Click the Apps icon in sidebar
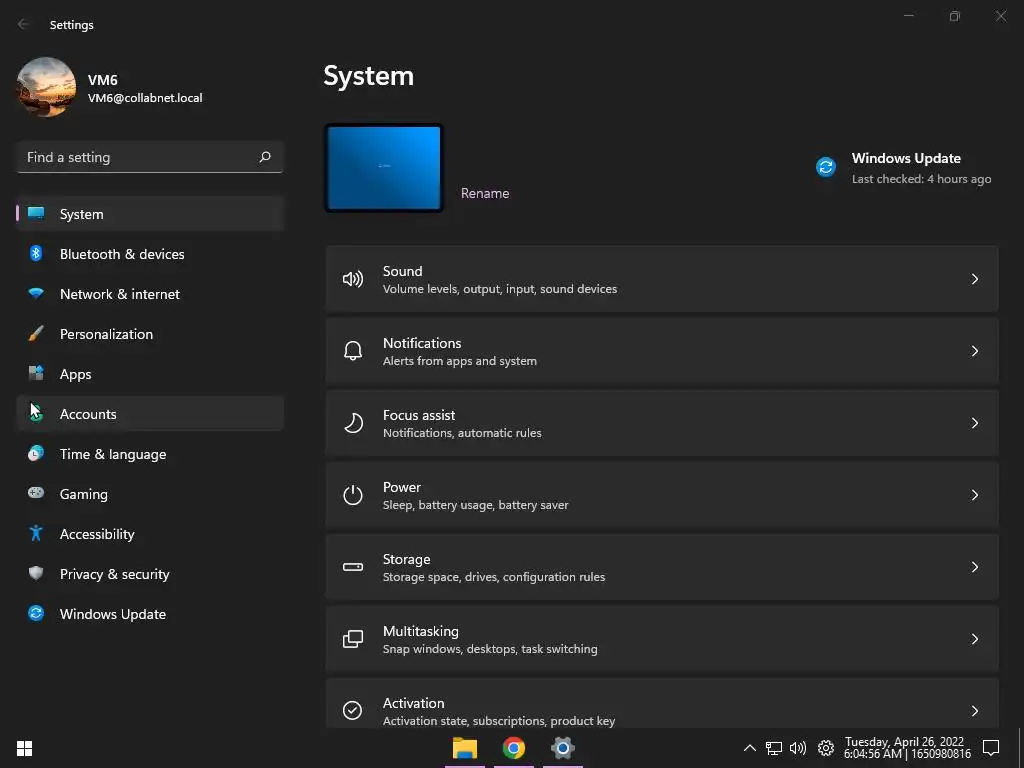Image resolution: width=1024 pixels, height=768 pixels. click(x=36, y=374)
